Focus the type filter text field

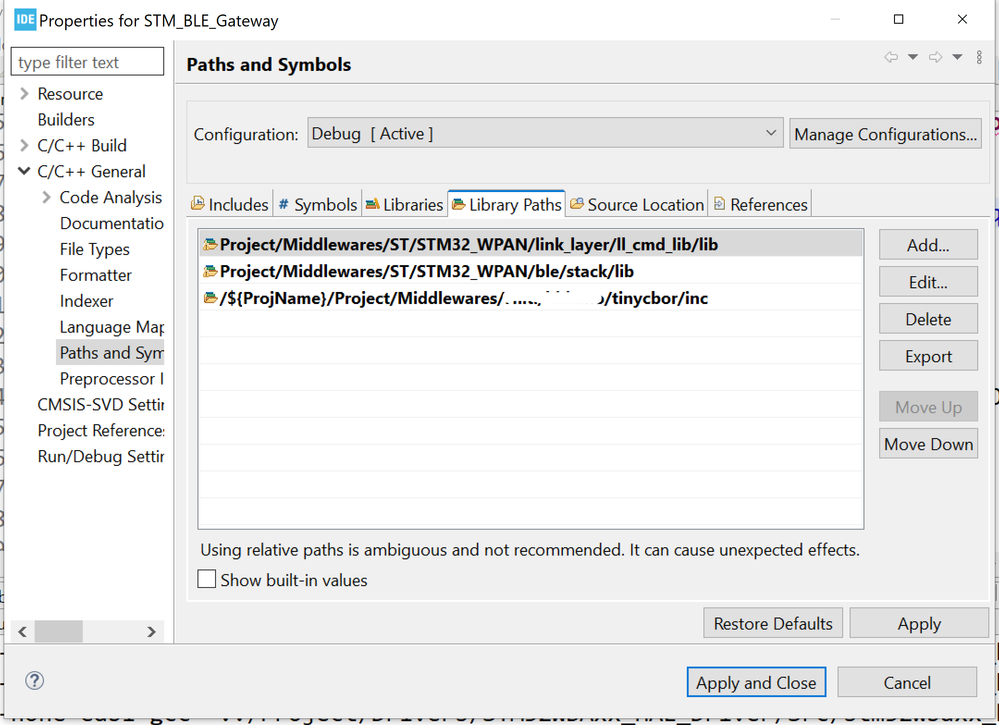coord(87,62)
